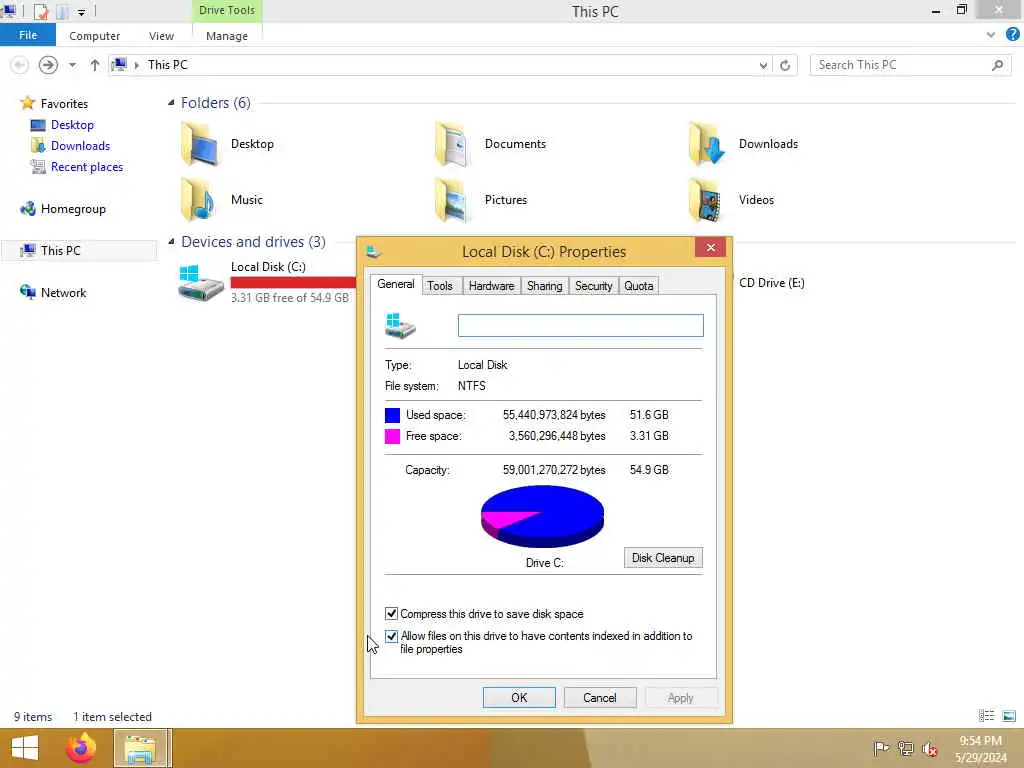
Task: Click the This PC icon in sidebar
Action: point(27,251)
